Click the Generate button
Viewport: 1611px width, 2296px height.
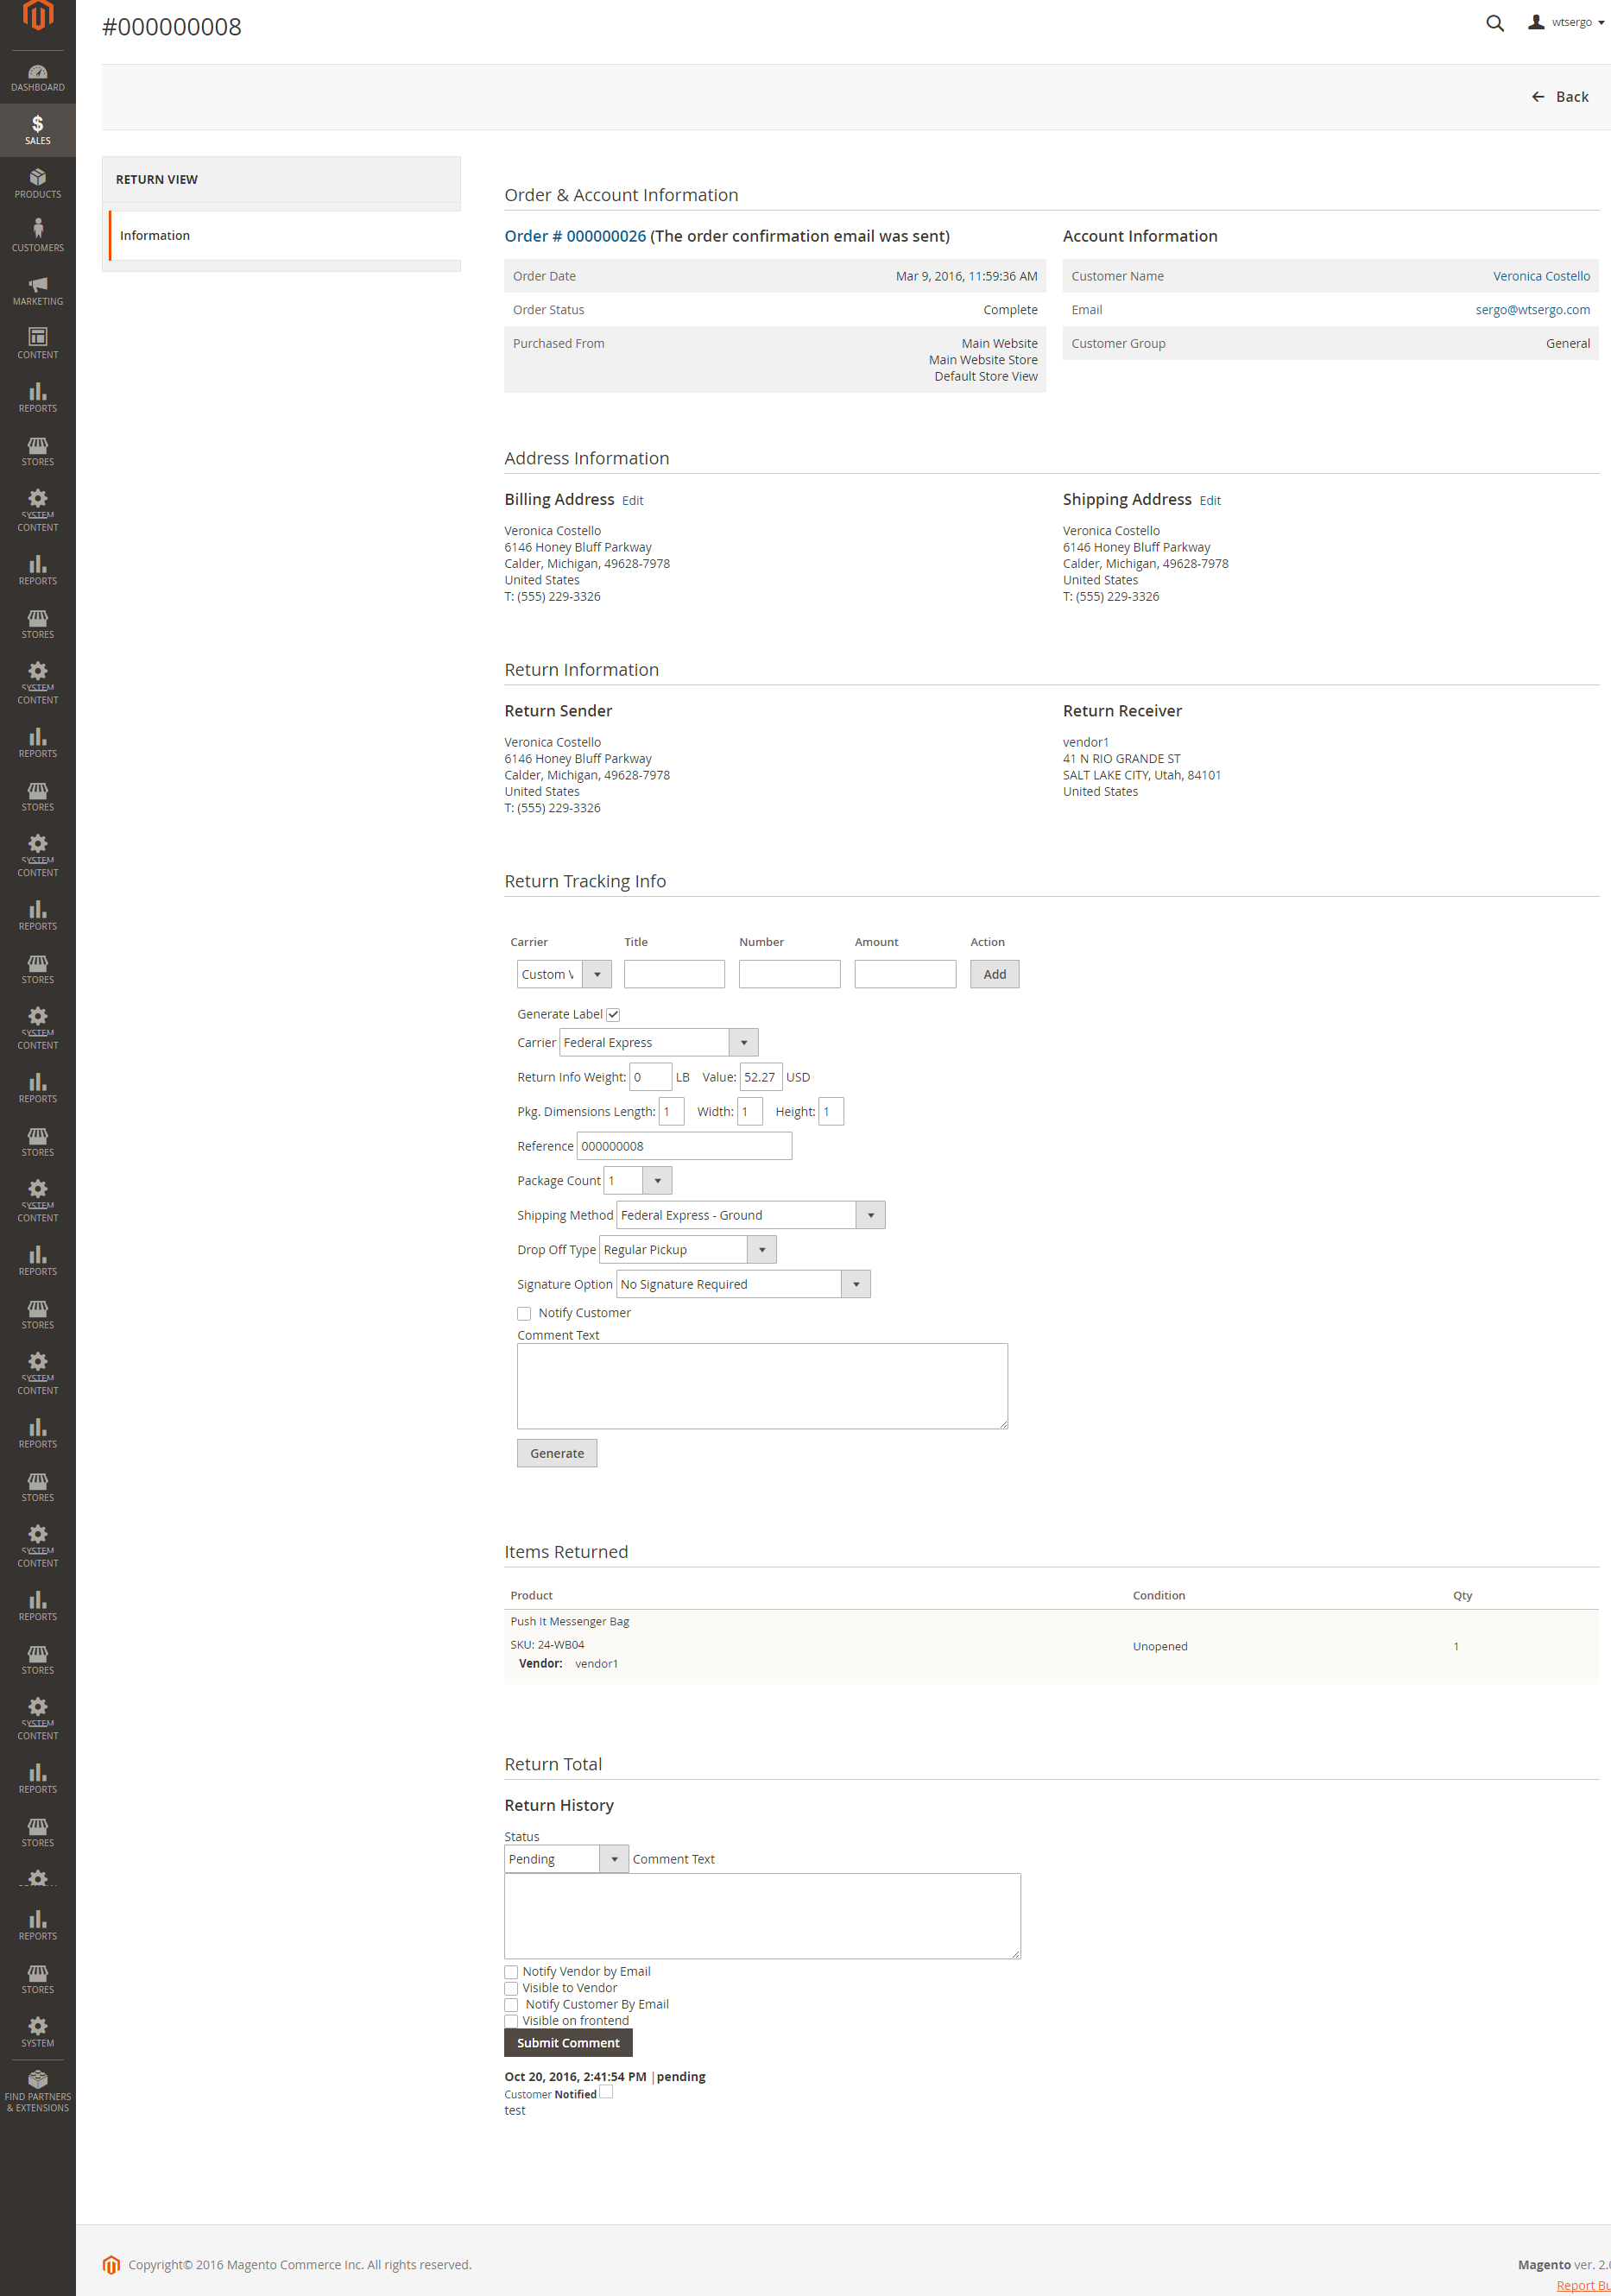tap(557, 1453)
